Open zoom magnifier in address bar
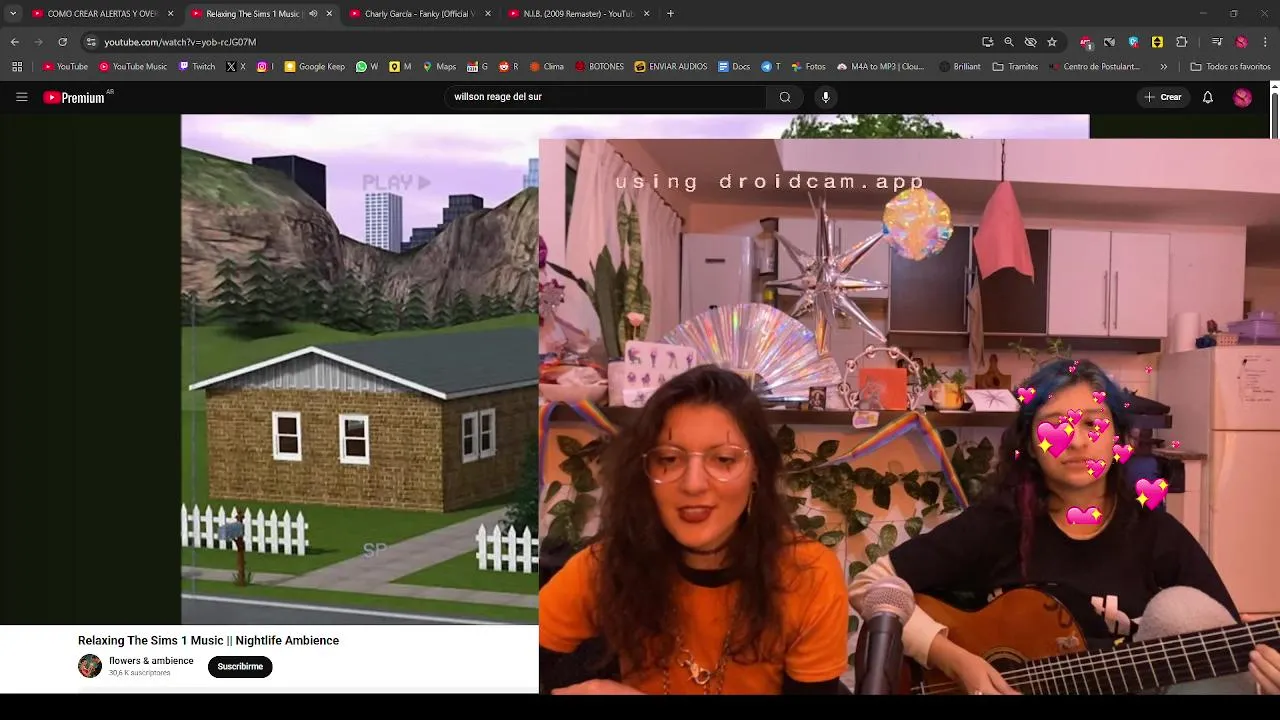This screenshot has height=720, width=1280. [1009, 42]
